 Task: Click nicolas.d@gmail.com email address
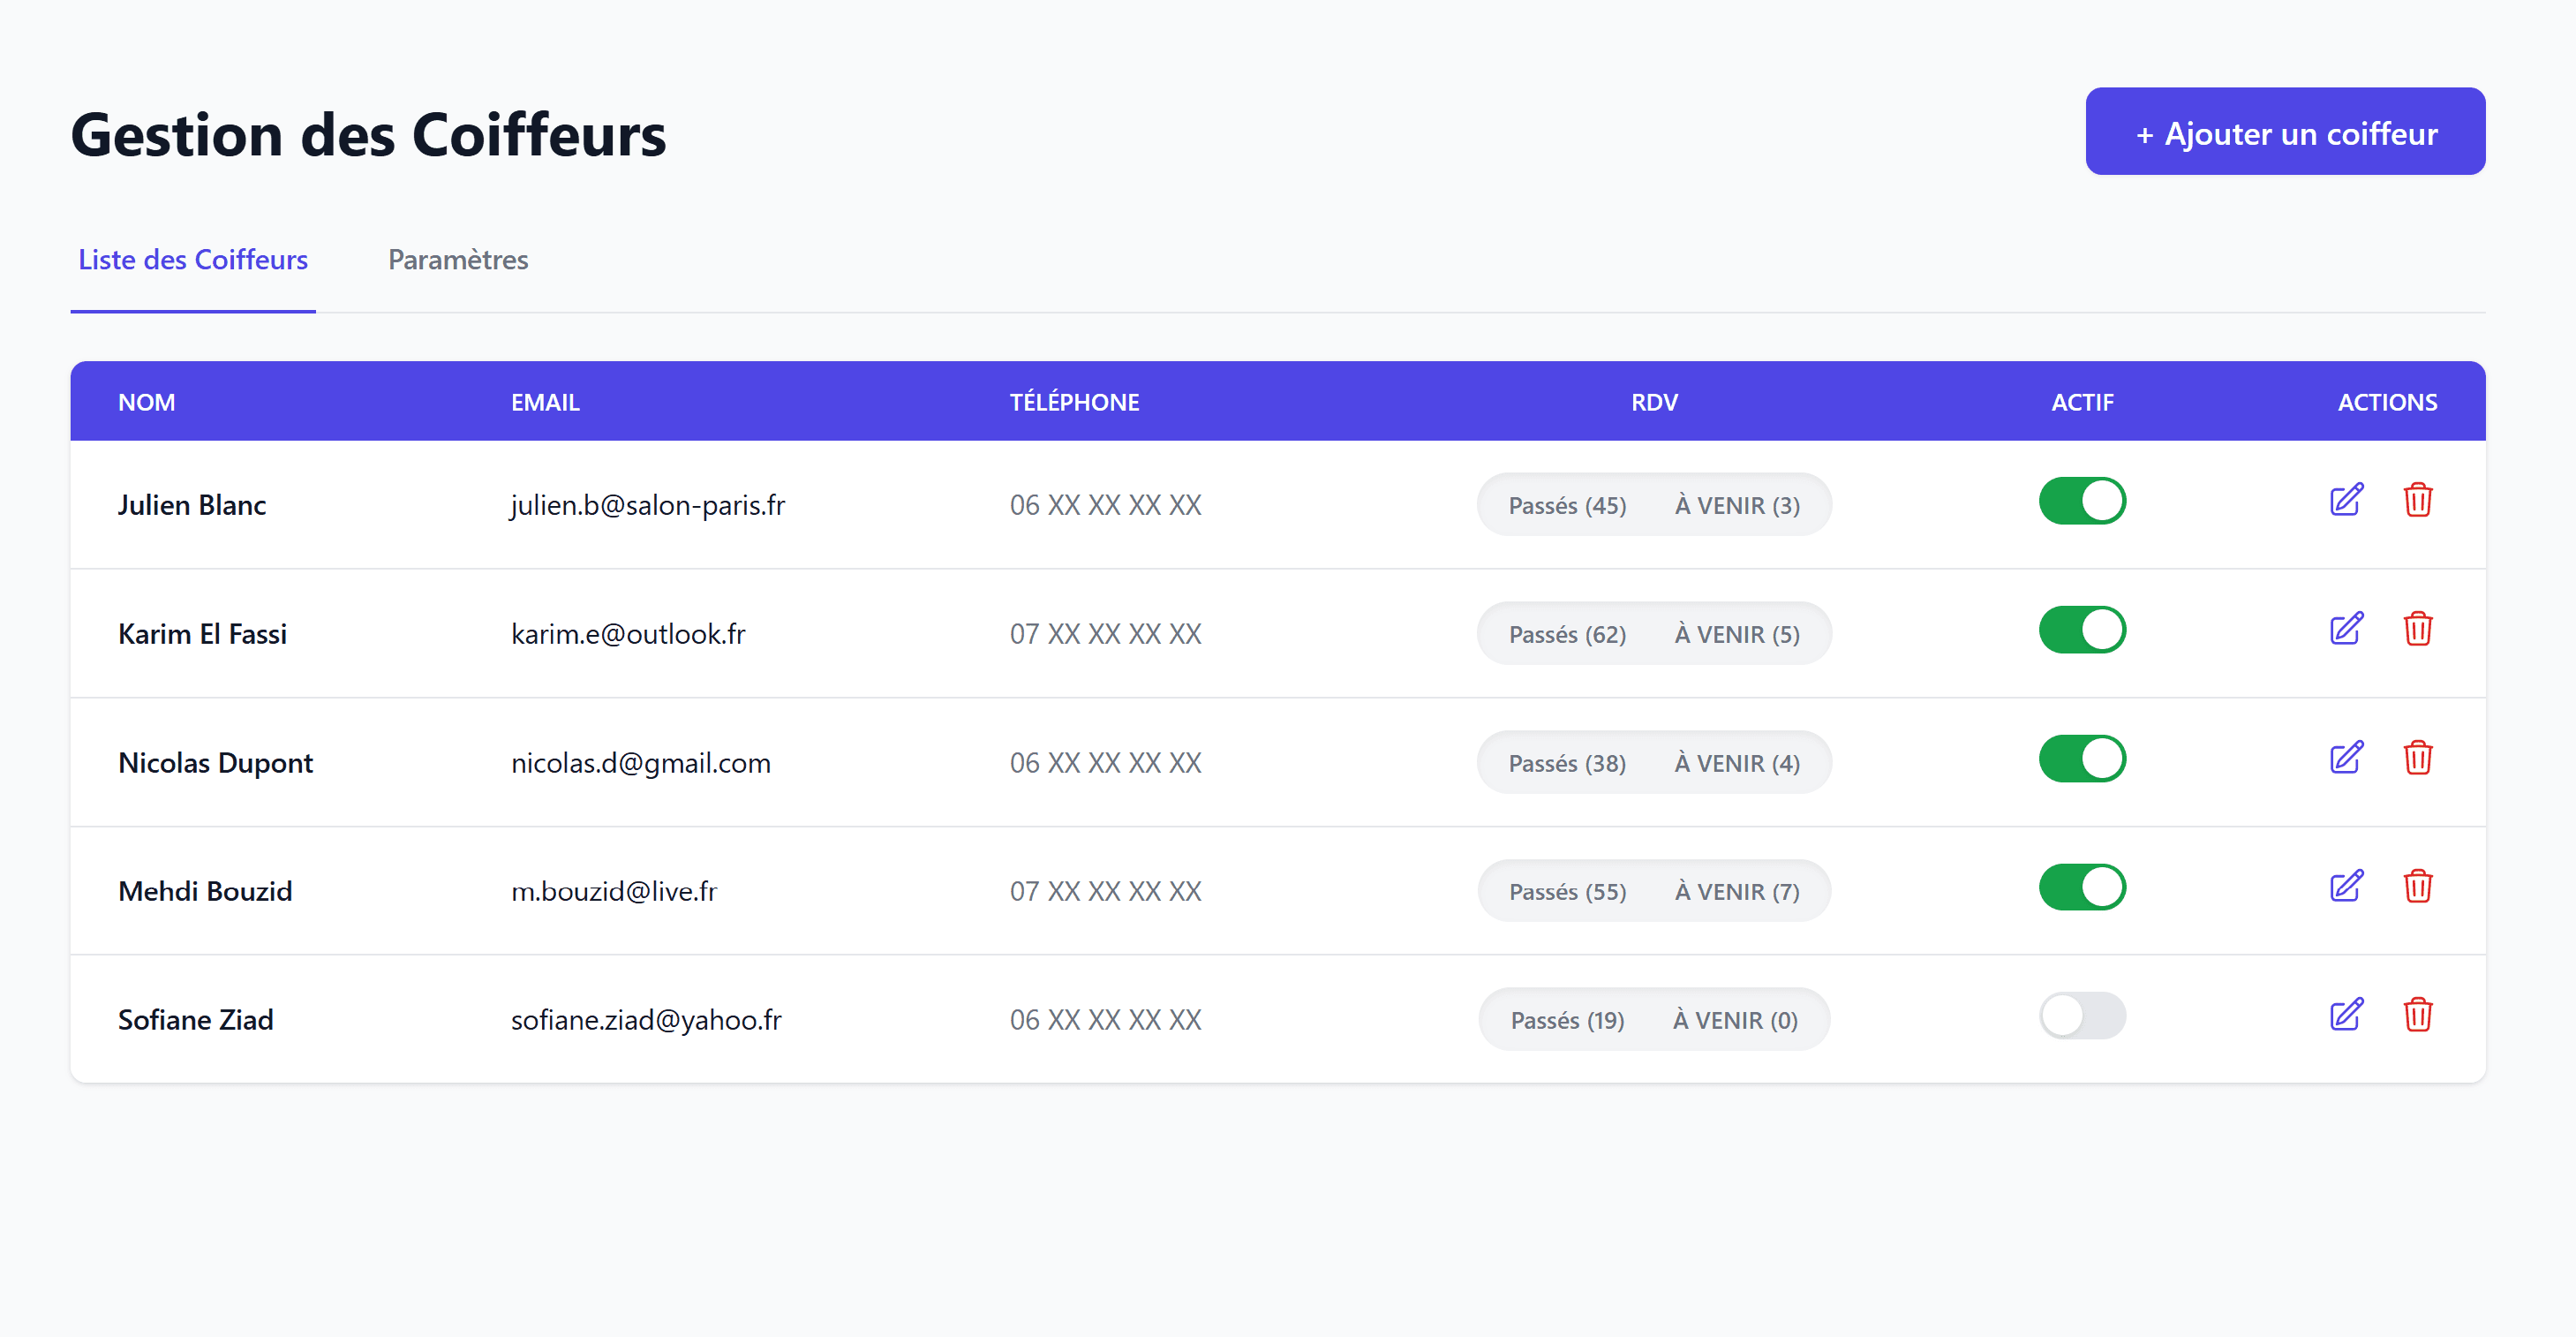coord(641,763)
